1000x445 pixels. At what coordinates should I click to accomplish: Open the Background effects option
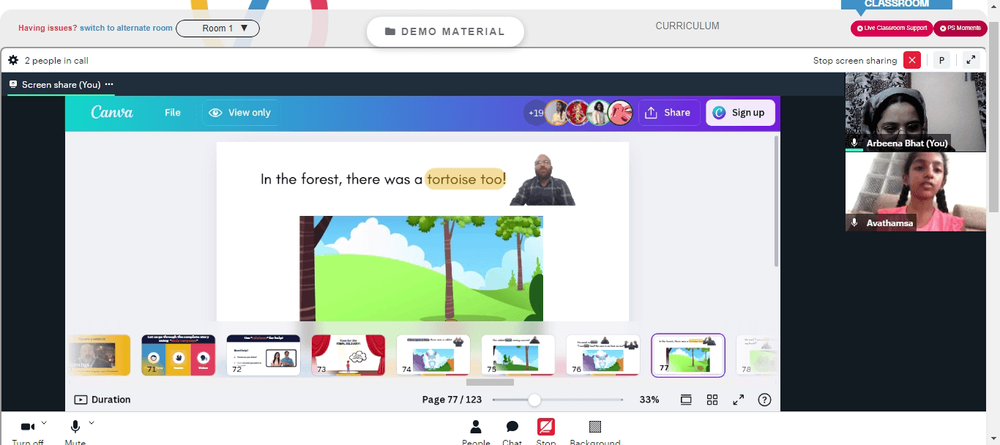click(x=595, y=432)
